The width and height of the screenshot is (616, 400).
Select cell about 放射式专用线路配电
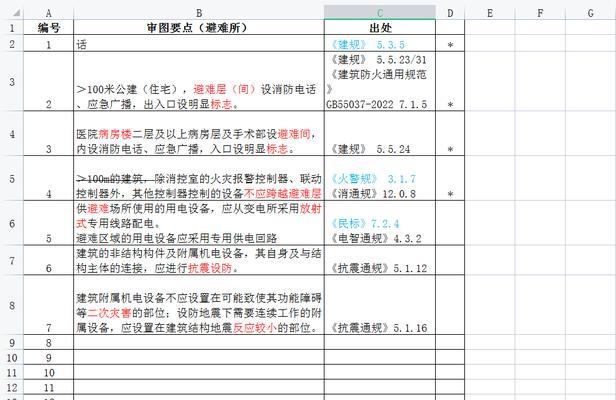pyautogui.click(x=199, y=223)
